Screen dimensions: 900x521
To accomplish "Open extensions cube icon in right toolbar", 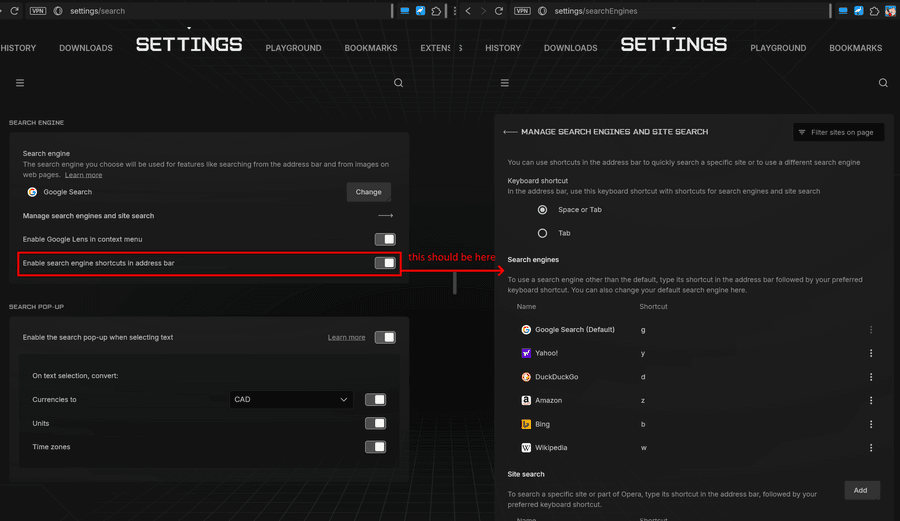I will [874, 11].
